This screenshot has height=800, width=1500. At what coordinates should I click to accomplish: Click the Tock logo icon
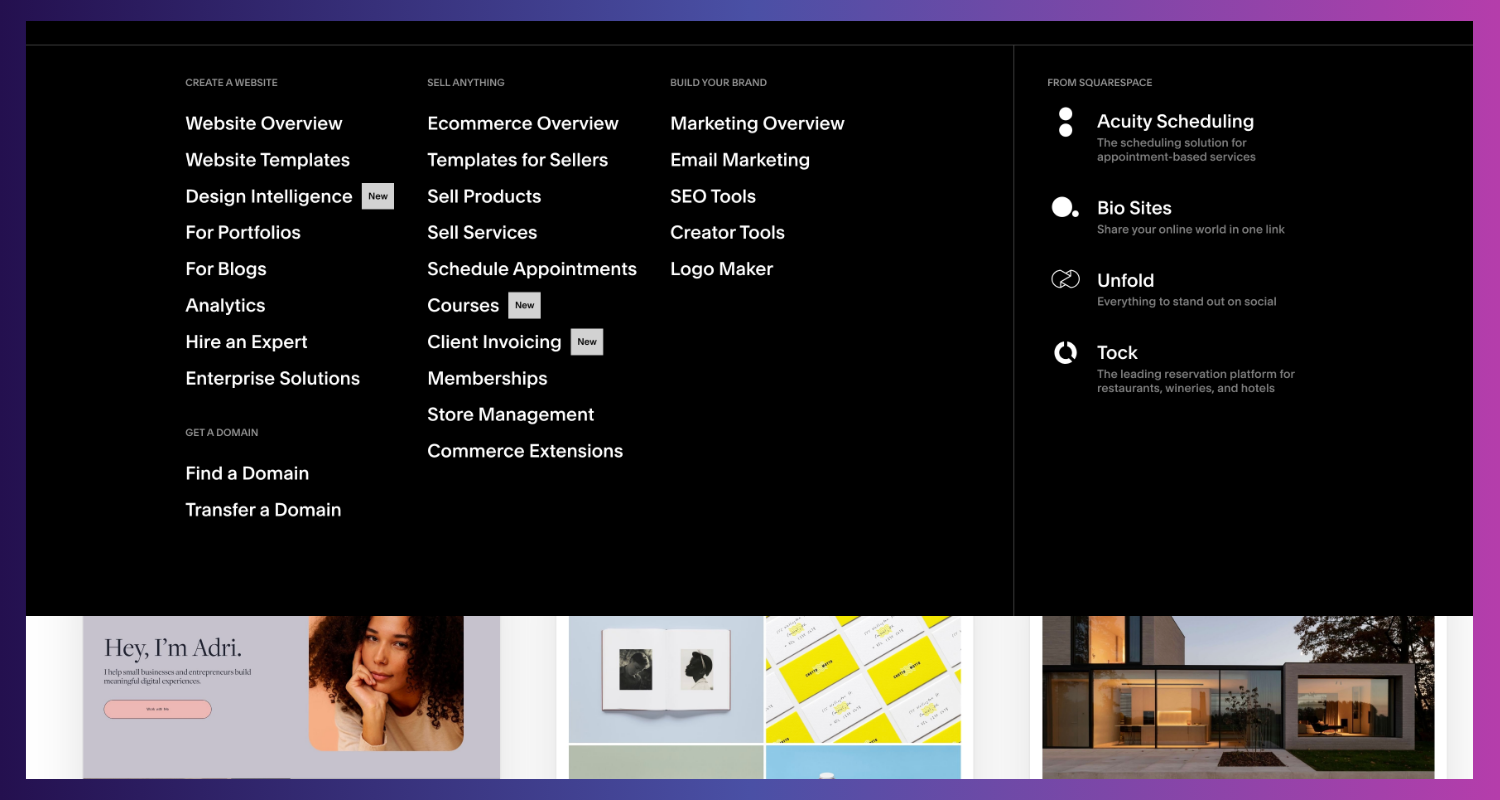pyautogui.click(x=1065, y=352)
